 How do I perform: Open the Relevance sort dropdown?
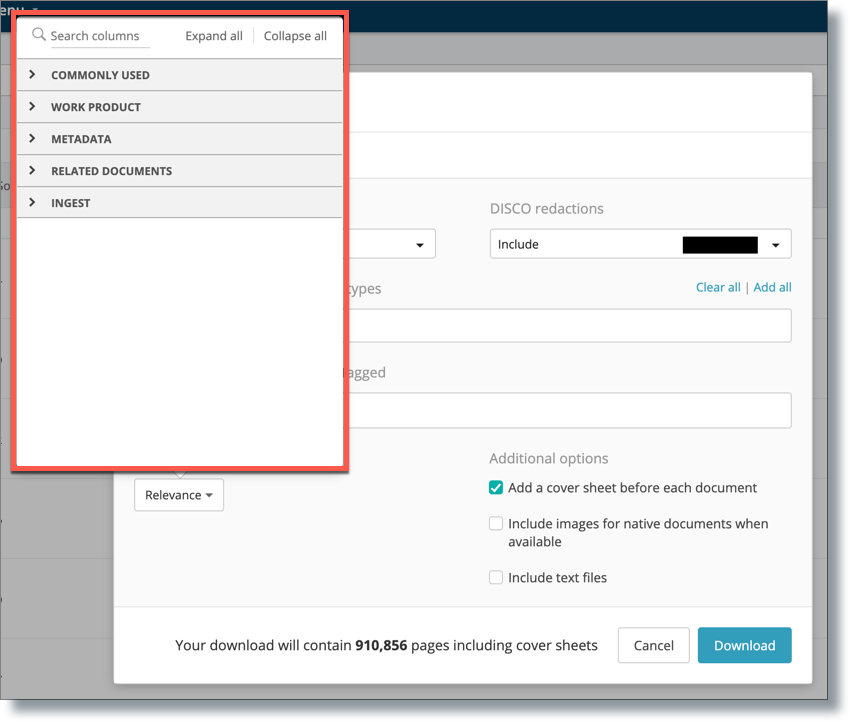point(179,495)
